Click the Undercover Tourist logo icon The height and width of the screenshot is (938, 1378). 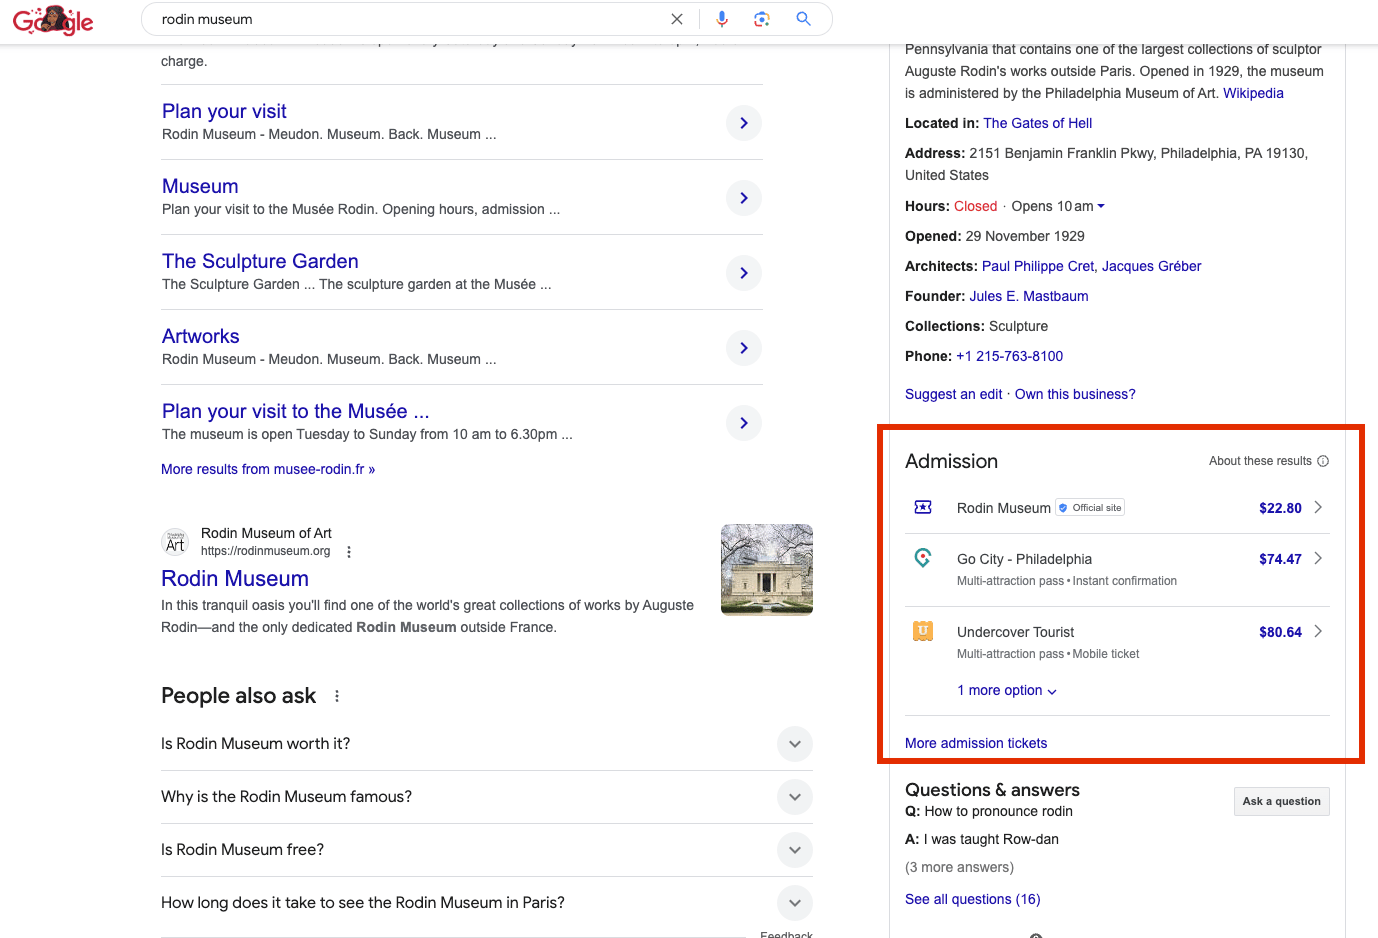tap(923, 631)
